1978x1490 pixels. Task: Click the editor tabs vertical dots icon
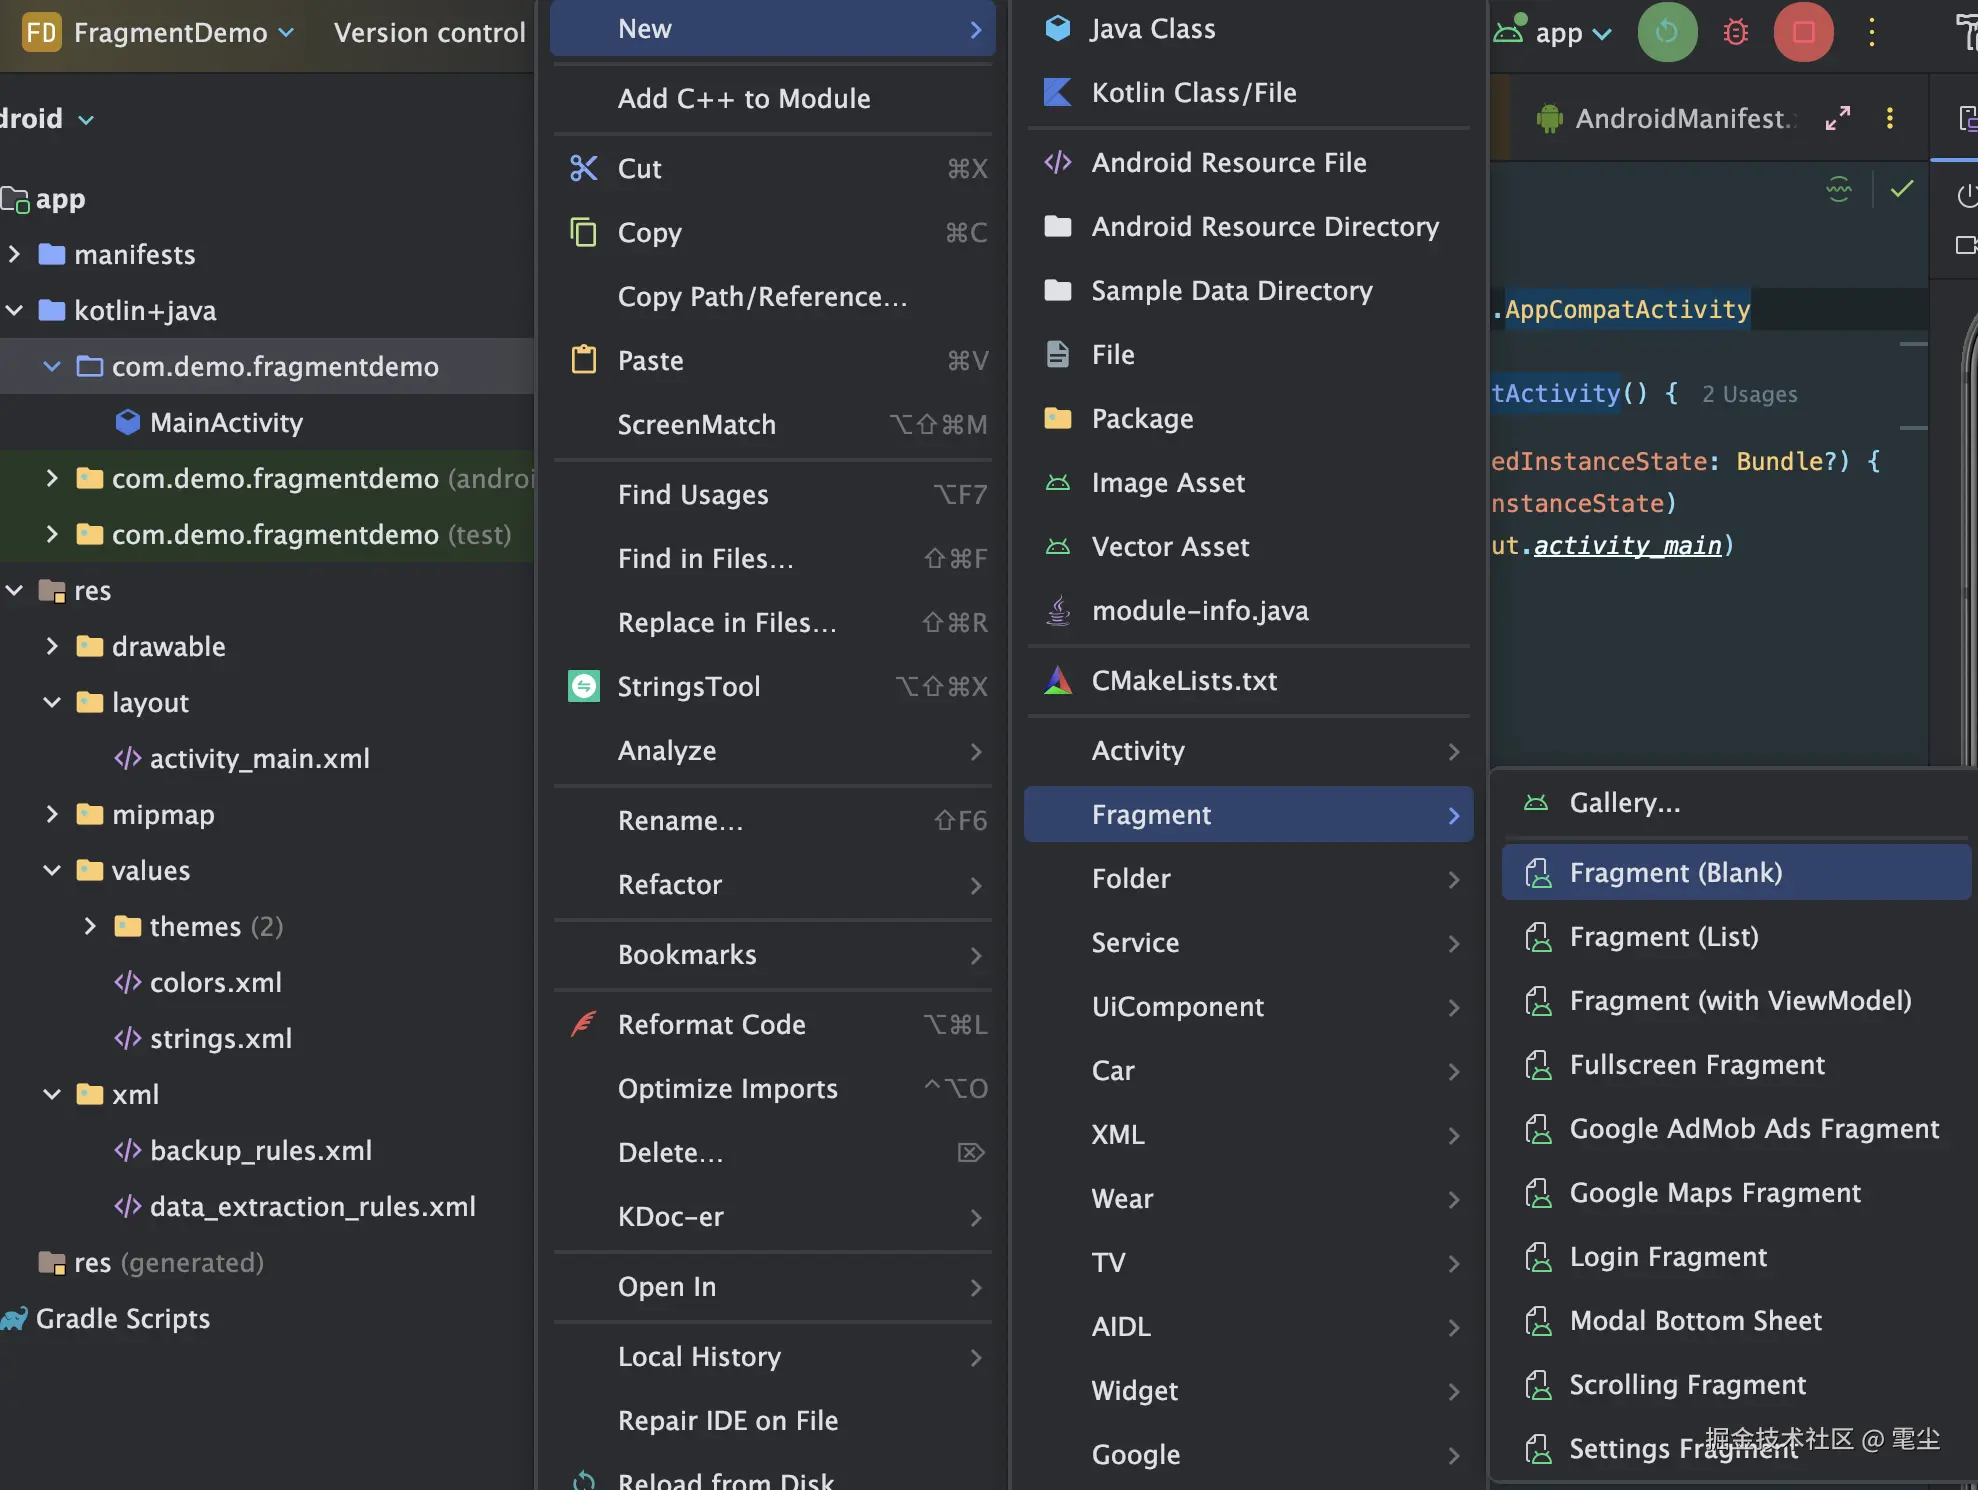(x=1889, y=118)
